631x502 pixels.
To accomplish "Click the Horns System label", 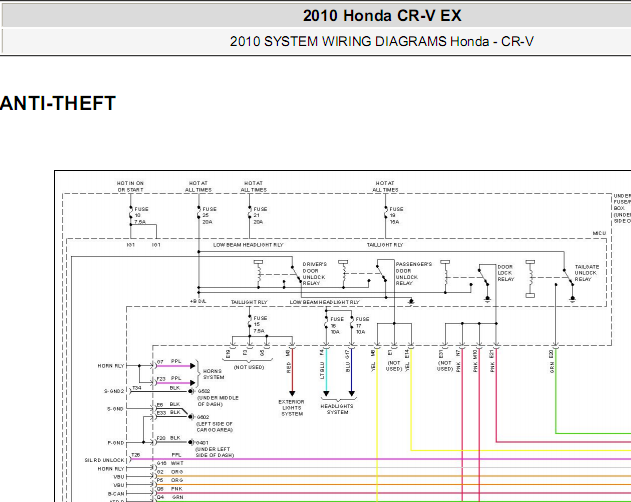I will pyautogui.click(x=213, y=374).
